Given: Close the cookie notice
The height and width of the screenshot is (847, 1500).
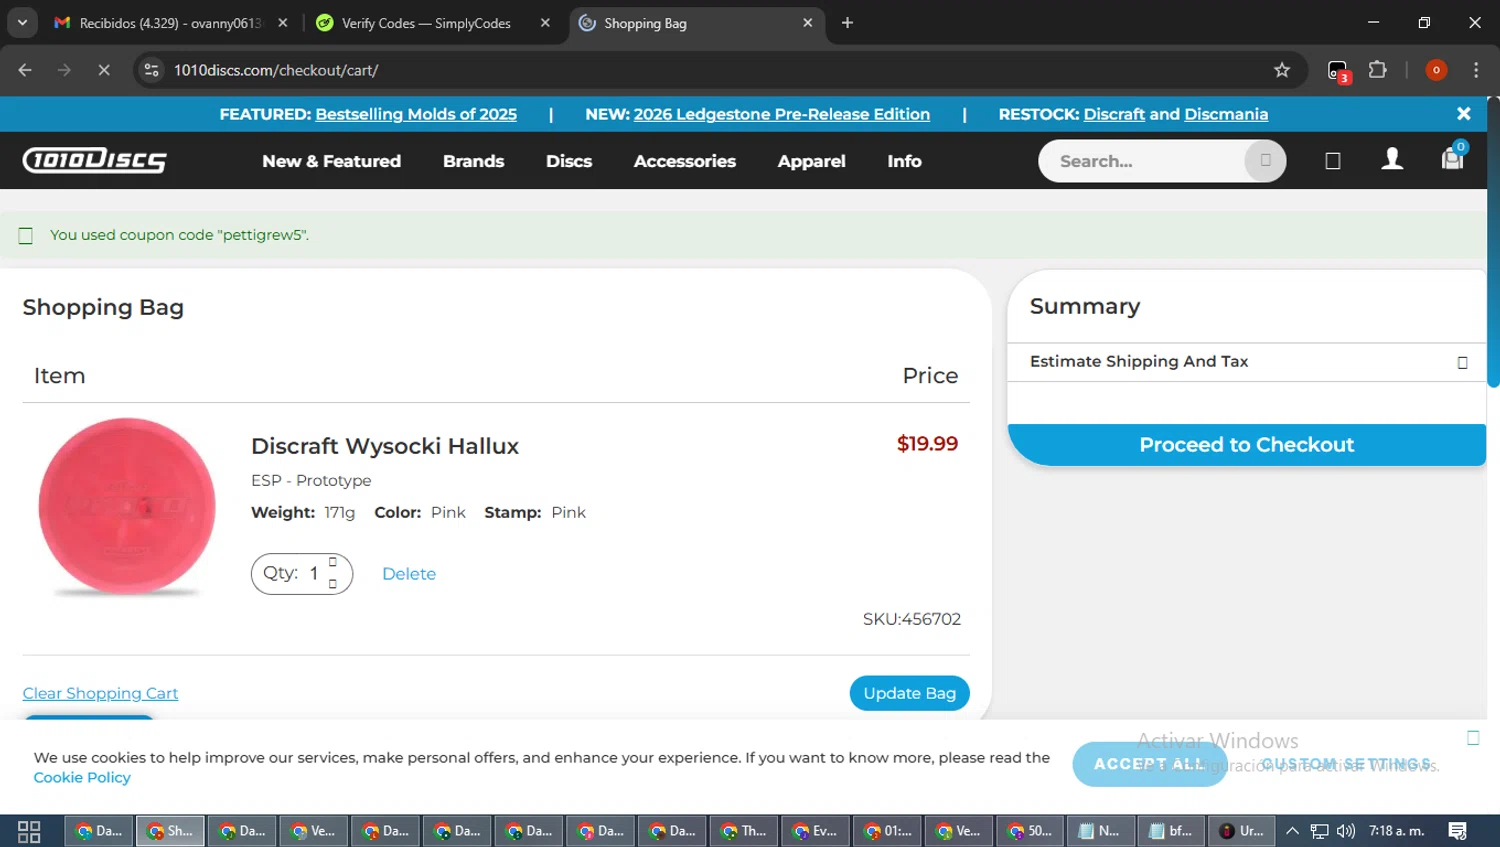Looking at the screenshot, I should pyautogui.click(x=1473, y=738).
